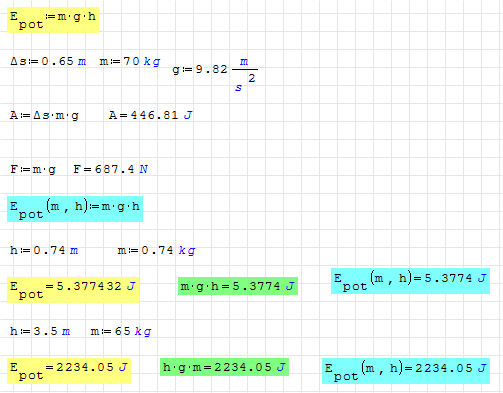Screen dimensions: 503x393
Task: Select the m := 70 kg assignment
Action: tap(130, 61)
